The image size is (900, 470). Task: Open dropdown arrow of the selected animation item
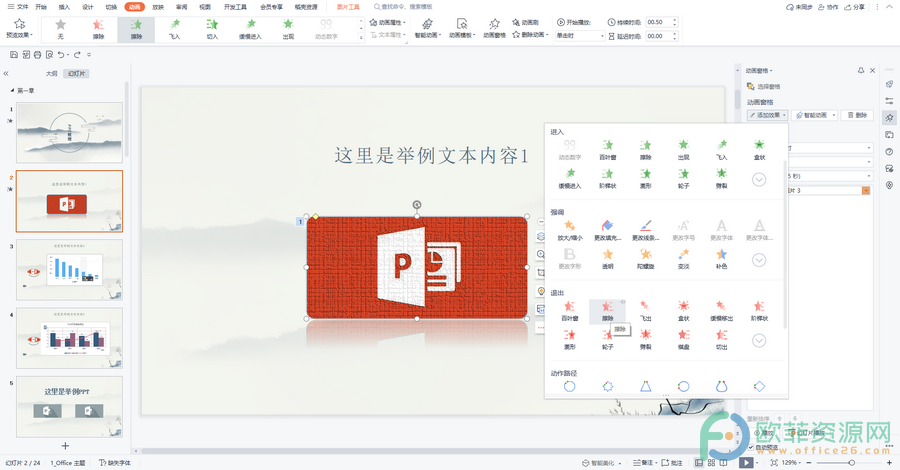coord(866,190)
